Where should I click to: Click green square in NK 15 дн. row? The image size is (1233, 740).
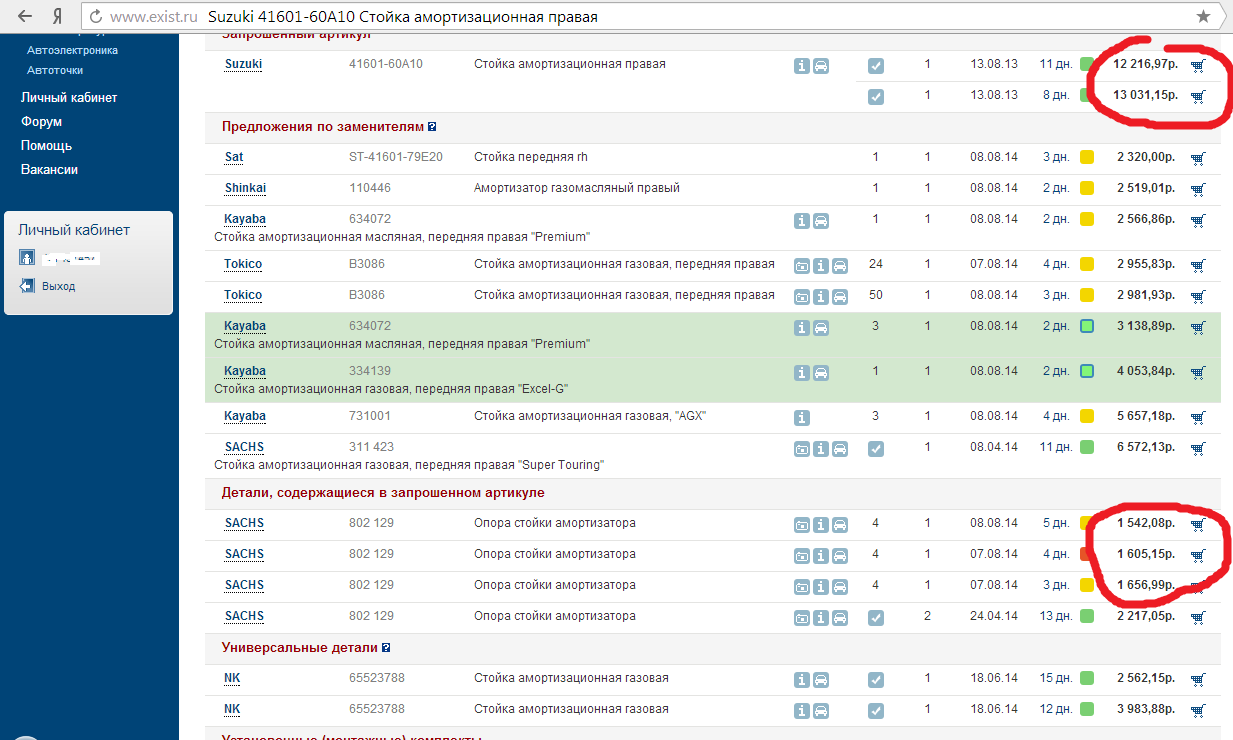coord(1087,679)
